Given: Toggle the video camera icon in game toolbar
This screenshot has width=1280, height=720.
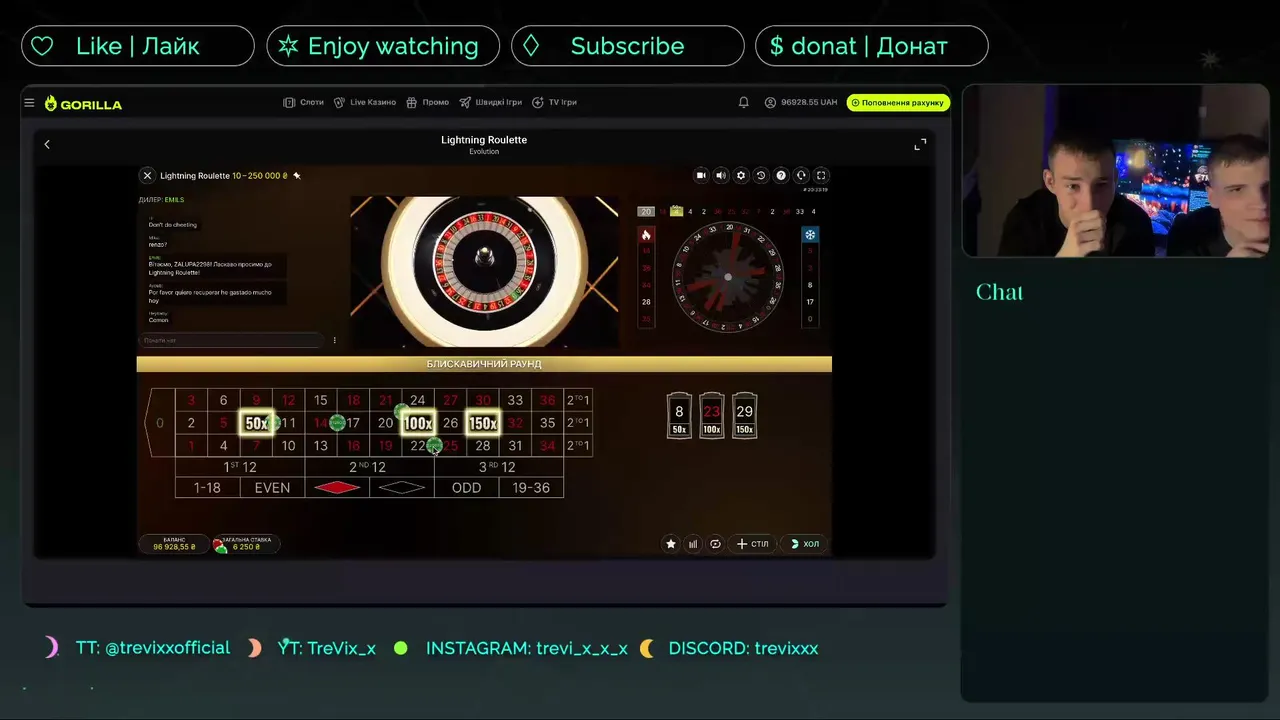Looking at the screenshot, I should (x=701, y=175).
